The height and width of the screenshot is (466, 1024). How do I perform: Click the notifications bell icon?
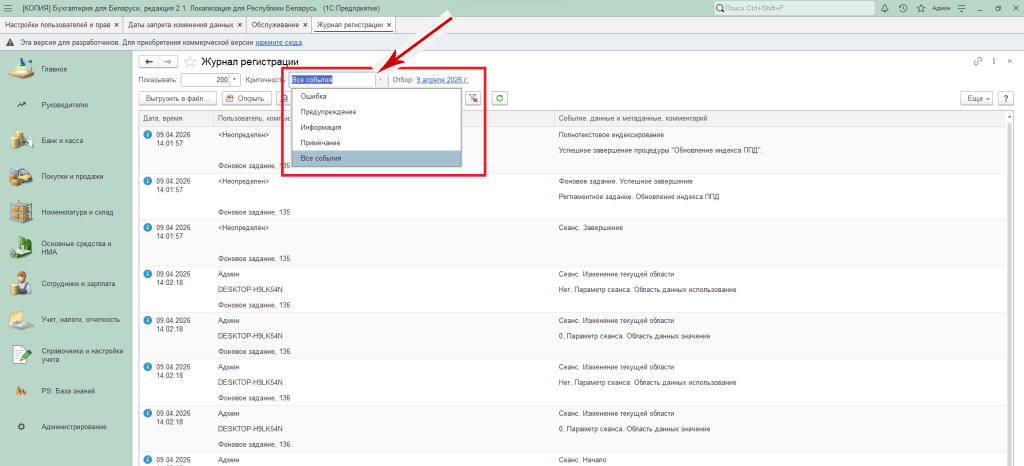(x=884, y=8)
